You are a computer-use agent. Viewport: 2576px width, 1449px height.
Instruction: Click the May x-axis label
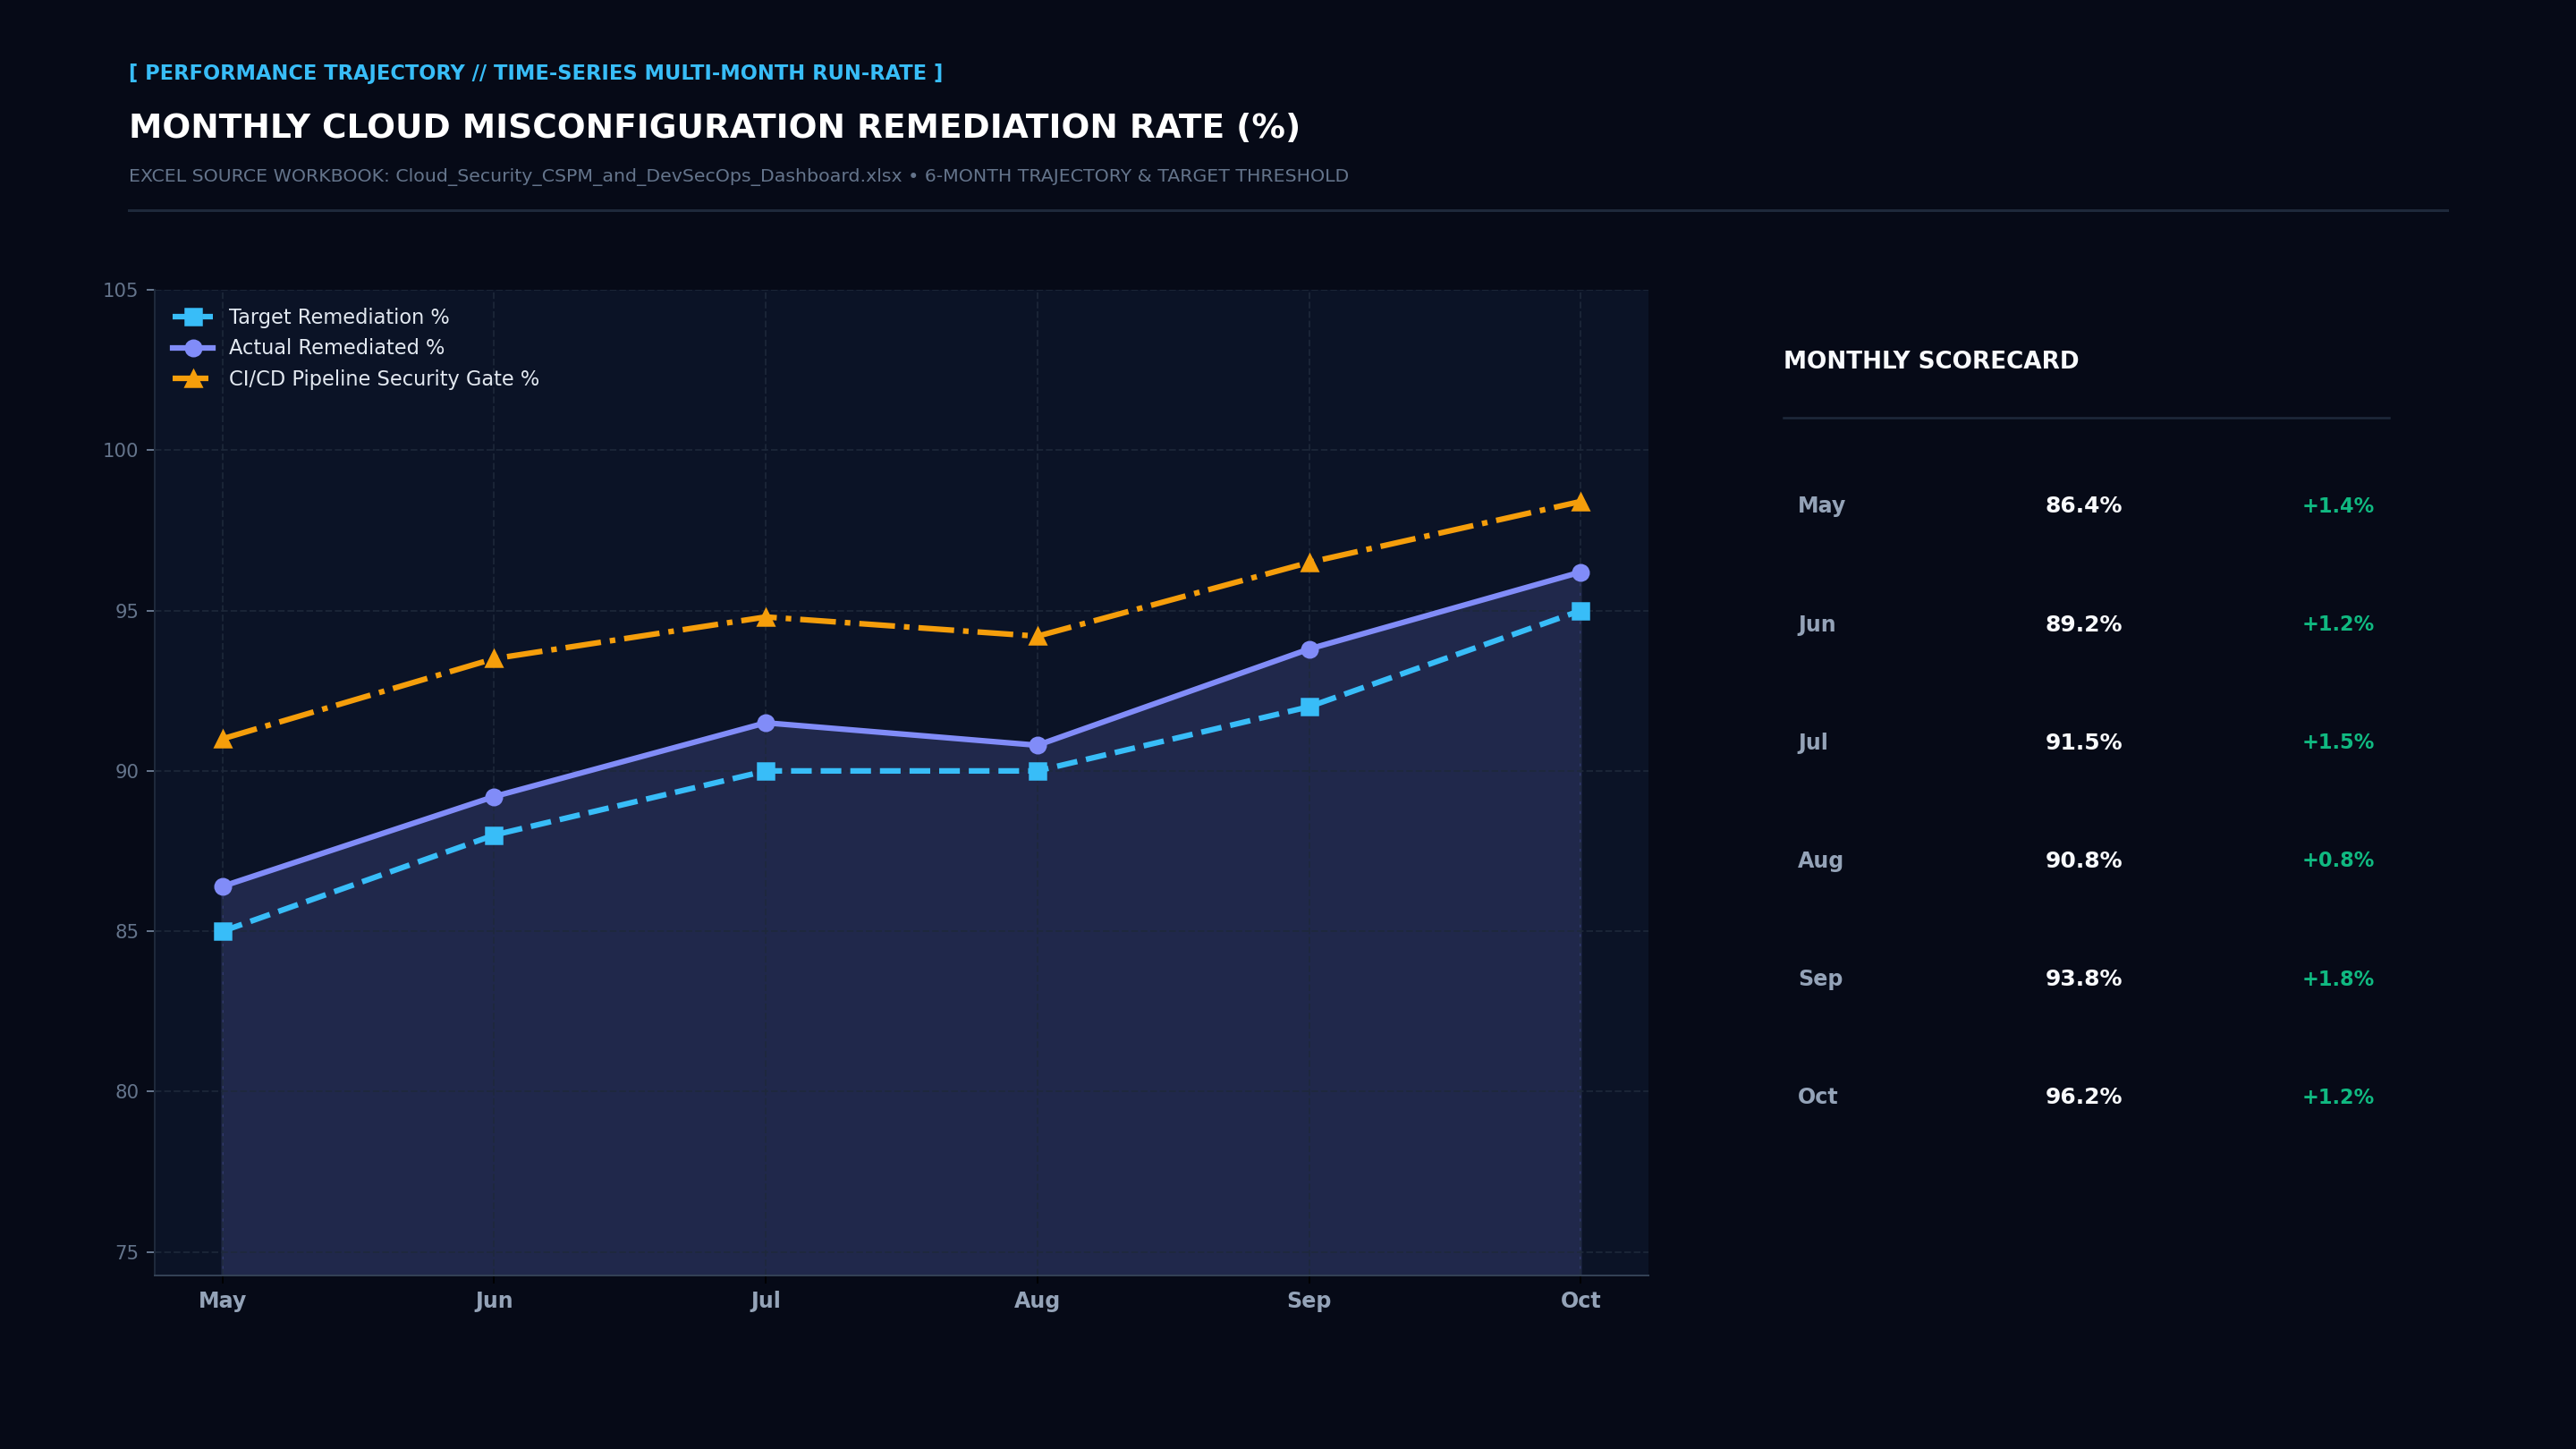222,1301
